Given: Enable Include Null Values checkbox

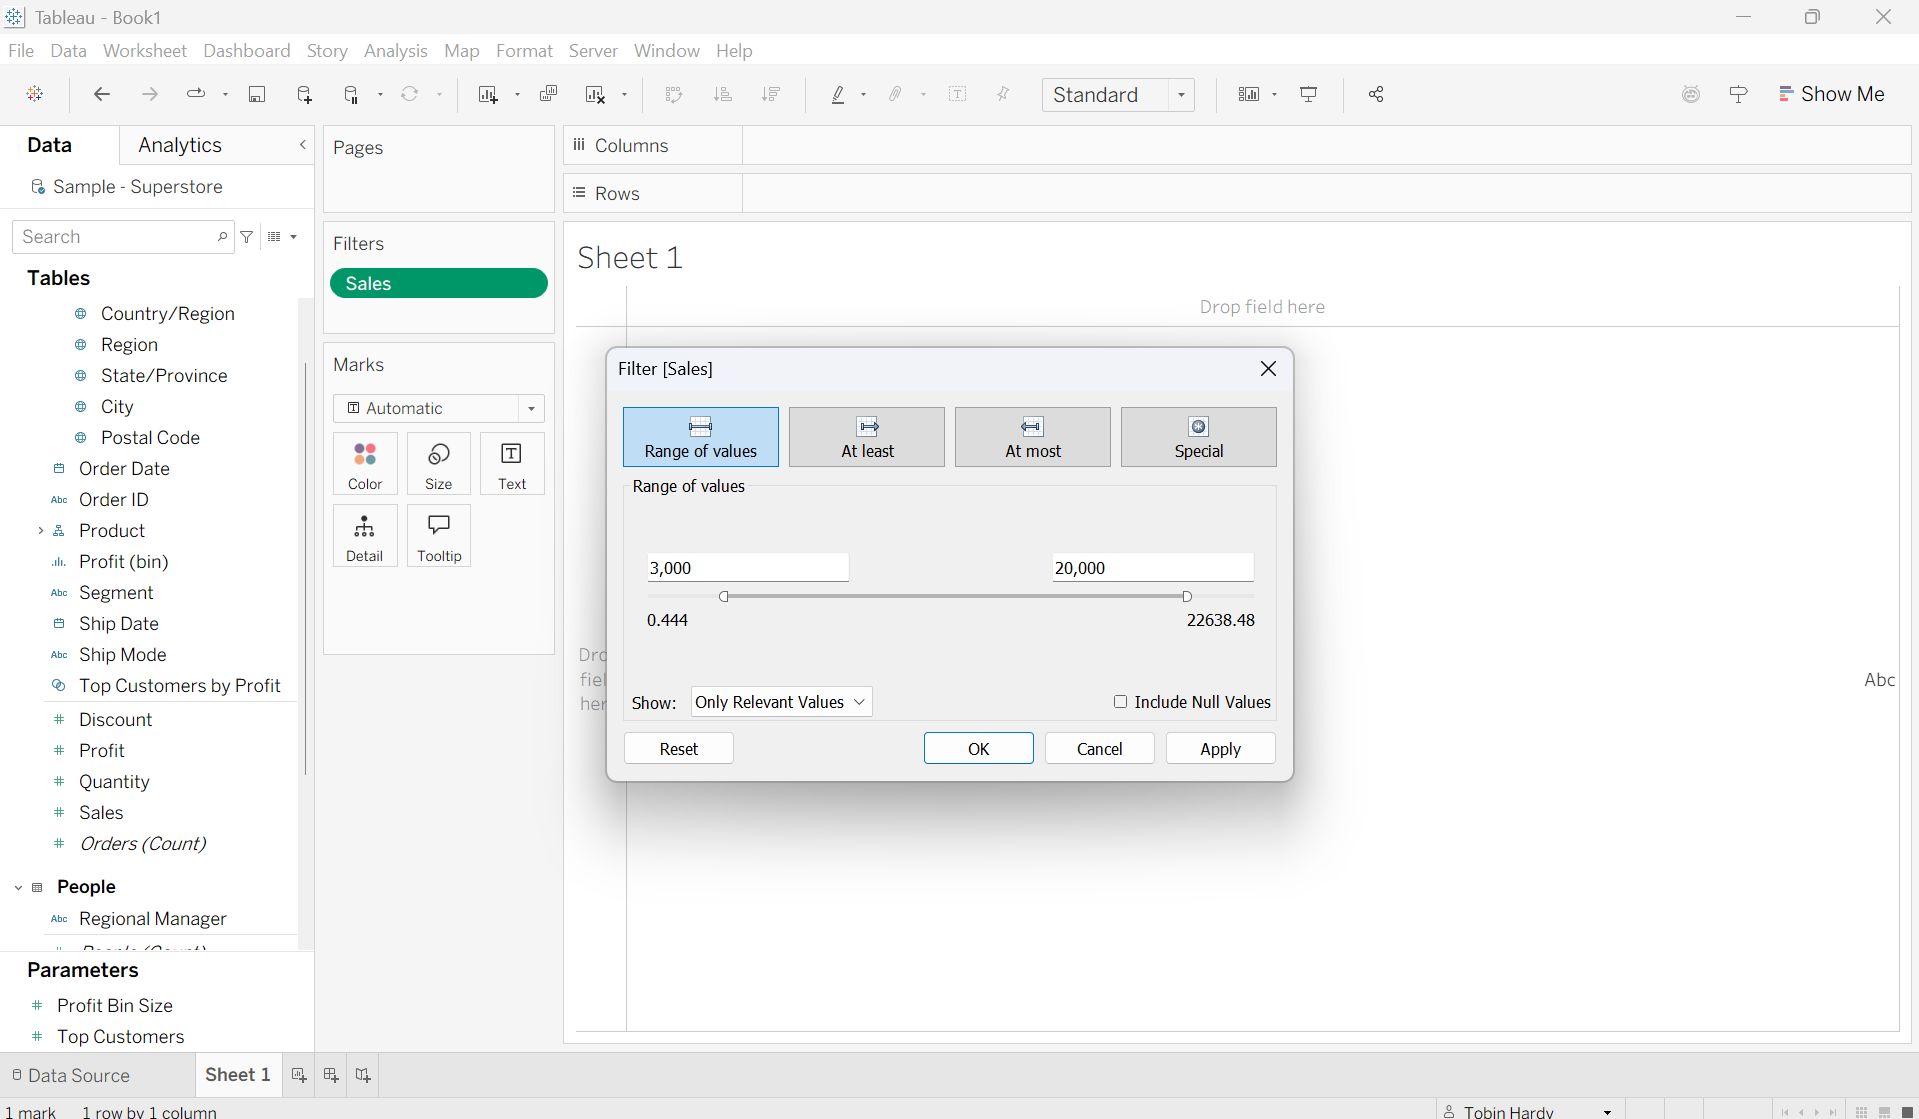Looking at the screenshot, I should (1120, 702).
